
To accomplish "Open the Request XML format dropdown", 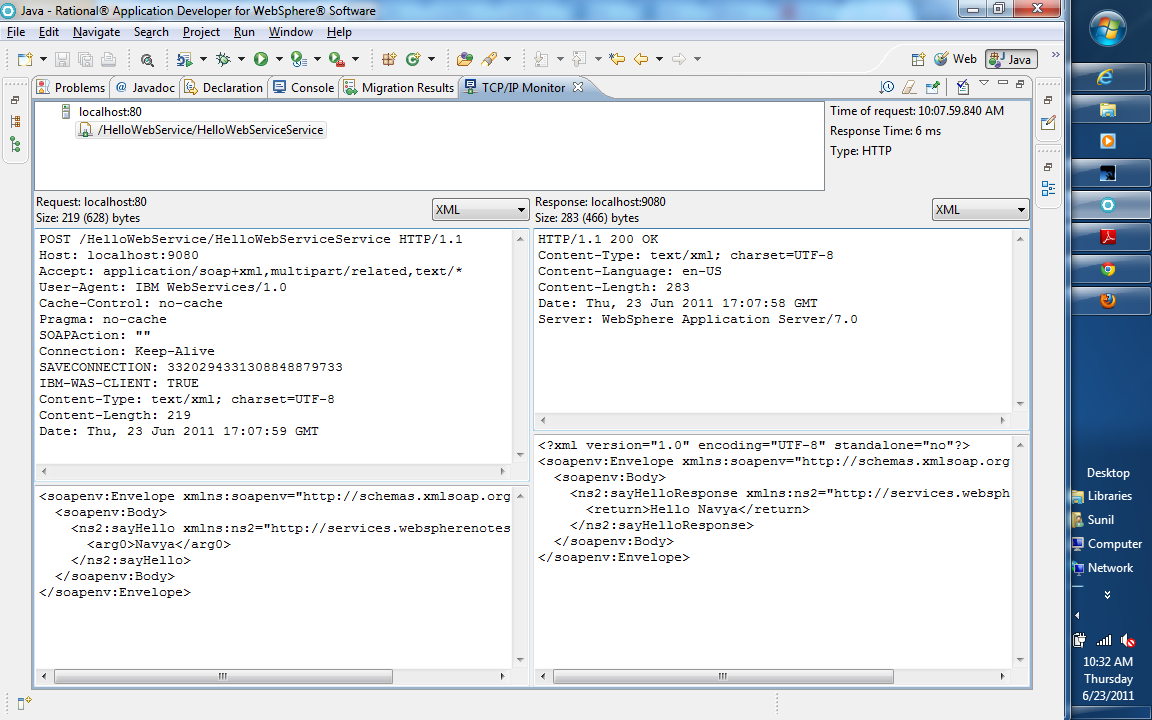I will [480, 209].
